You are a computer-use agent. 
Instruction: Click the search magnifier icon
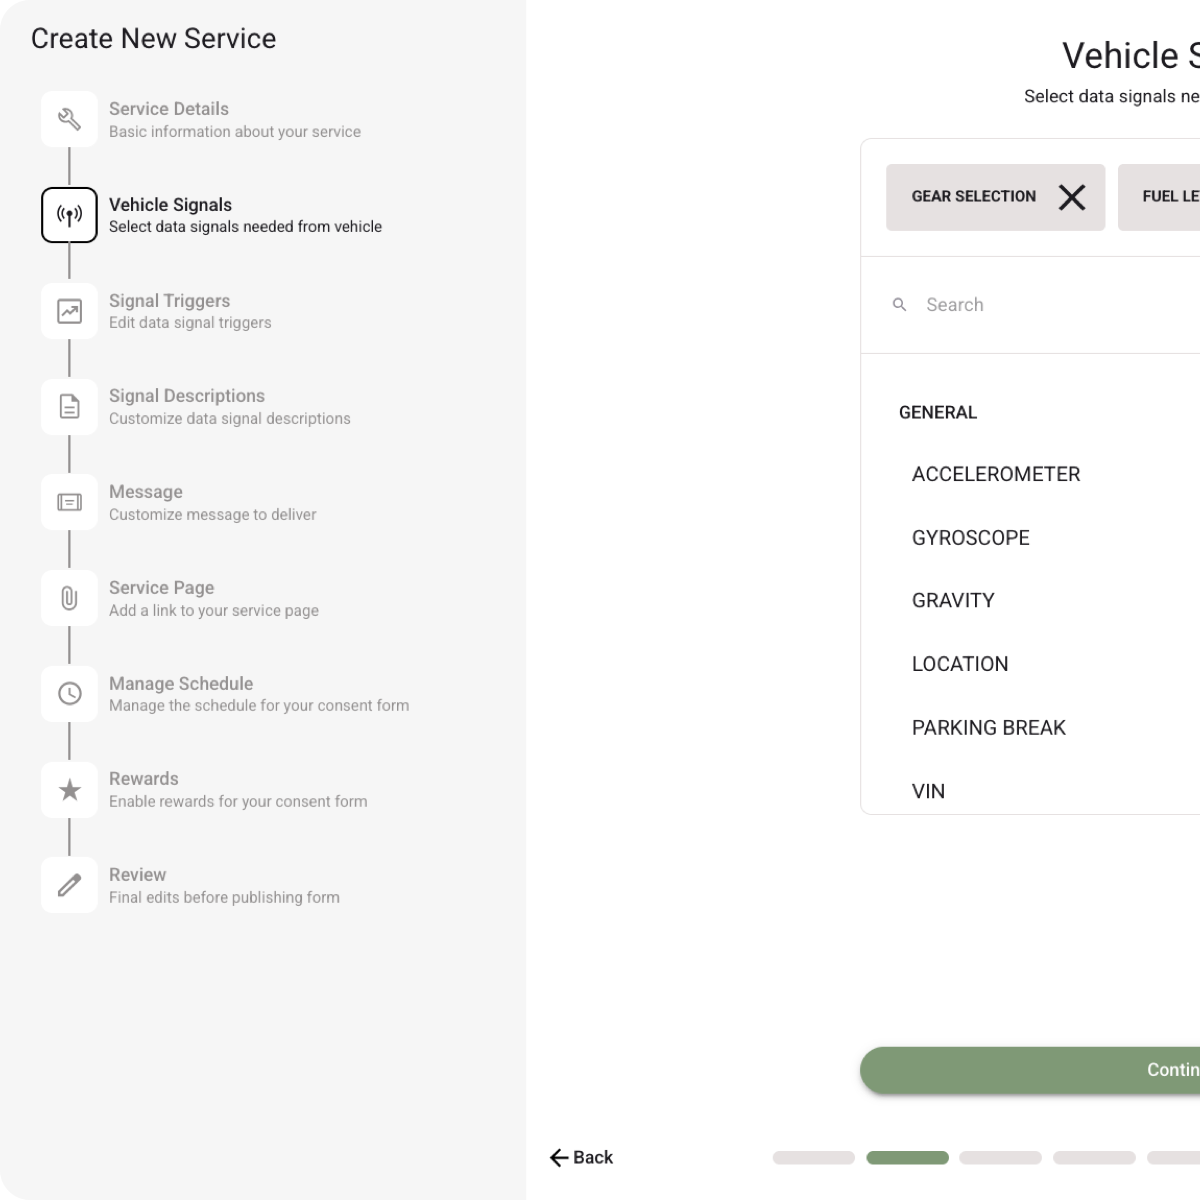(899, 304)
